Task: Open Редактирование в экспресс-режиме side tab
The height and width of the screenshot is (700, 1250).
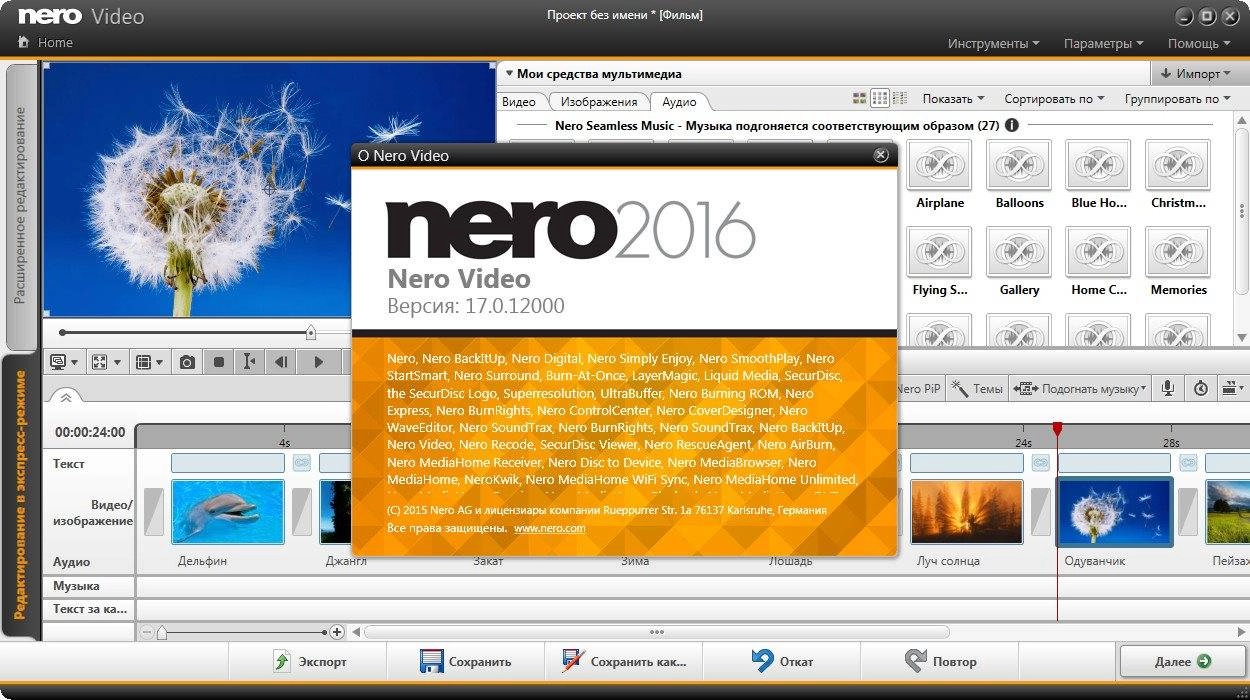Action: 20,495
